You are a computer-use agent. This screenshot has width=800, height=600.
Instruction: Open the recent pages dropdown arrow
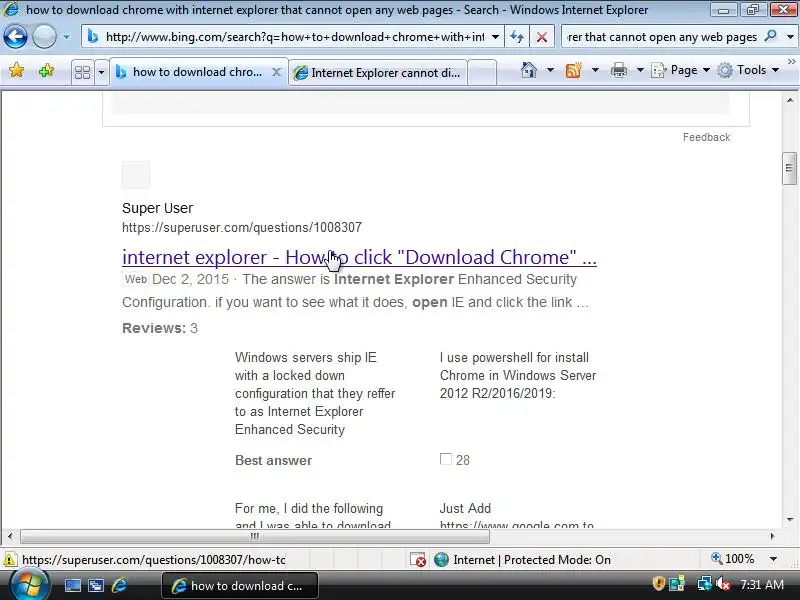(x=66, y=37)
